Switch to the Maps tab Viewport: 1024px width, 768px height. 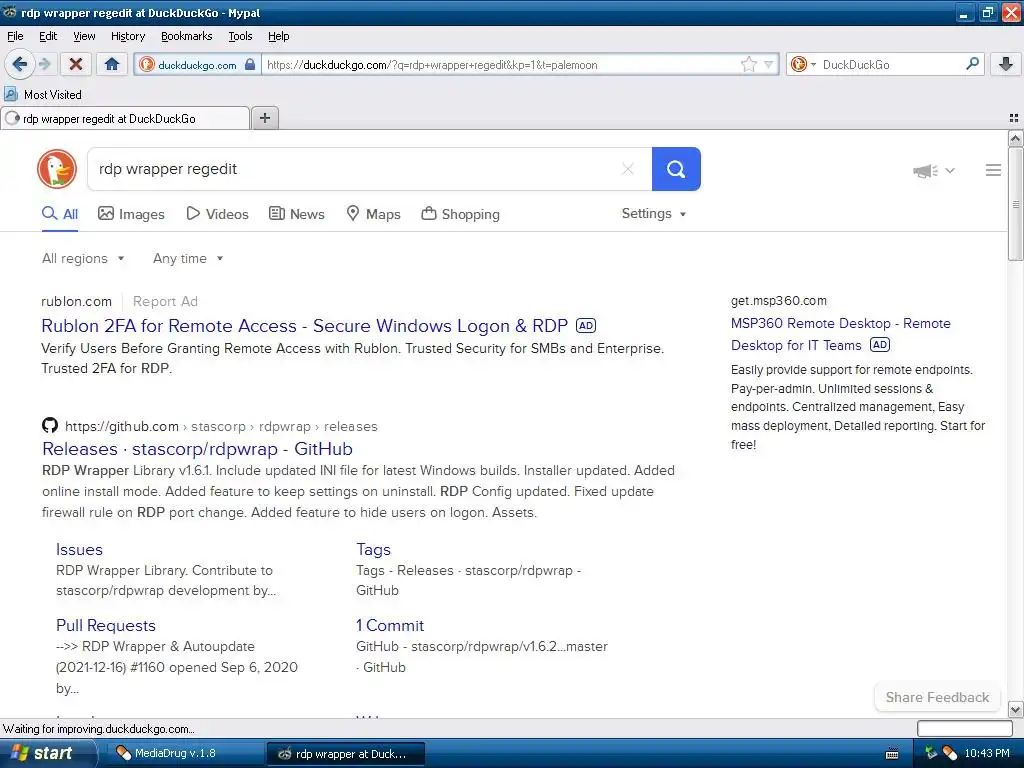tap(373, 214)
